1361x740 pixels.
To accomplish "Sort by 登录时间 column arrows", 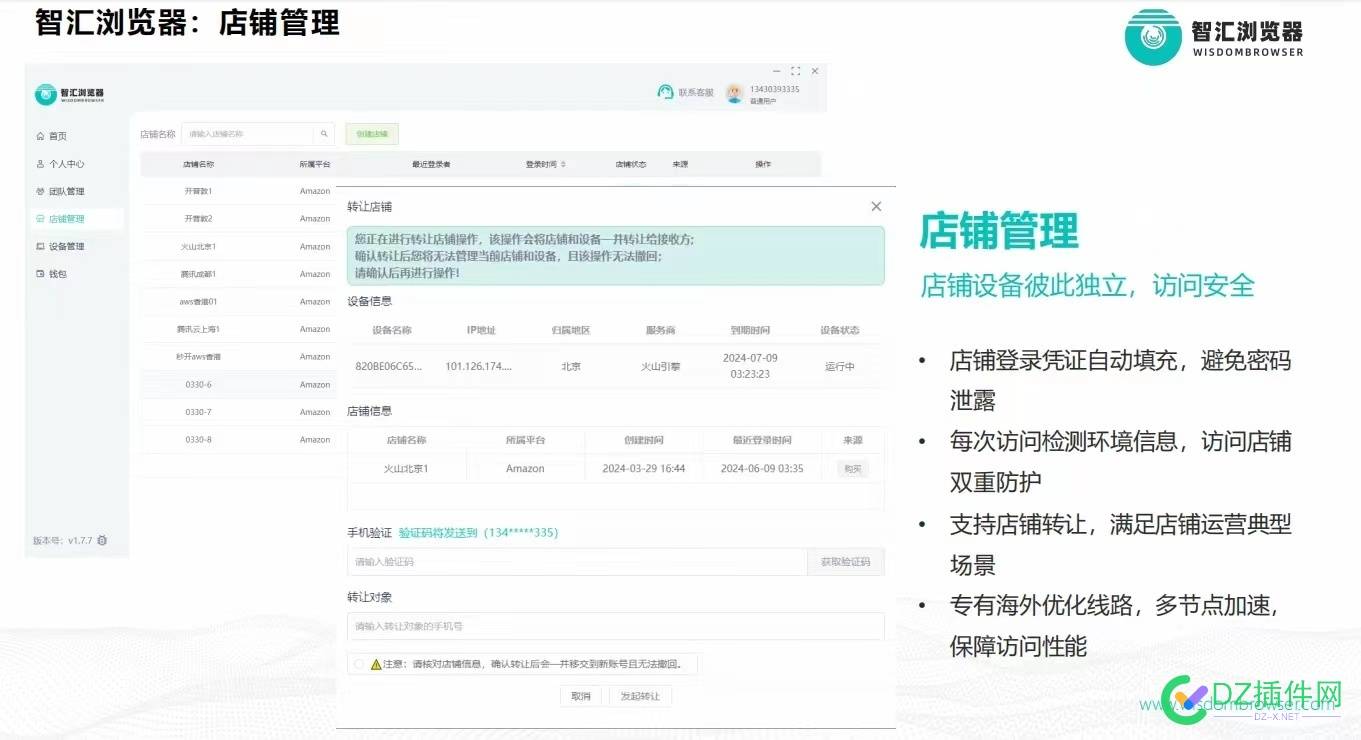I will point(563,164).
